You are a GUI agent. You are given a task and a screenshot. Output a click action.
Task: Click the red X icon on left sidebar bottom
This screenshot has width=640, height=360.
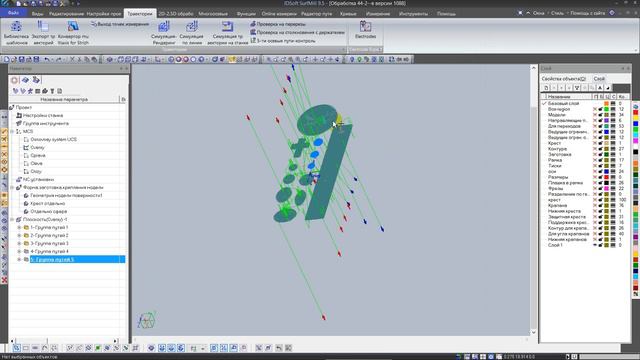[4, 280]
